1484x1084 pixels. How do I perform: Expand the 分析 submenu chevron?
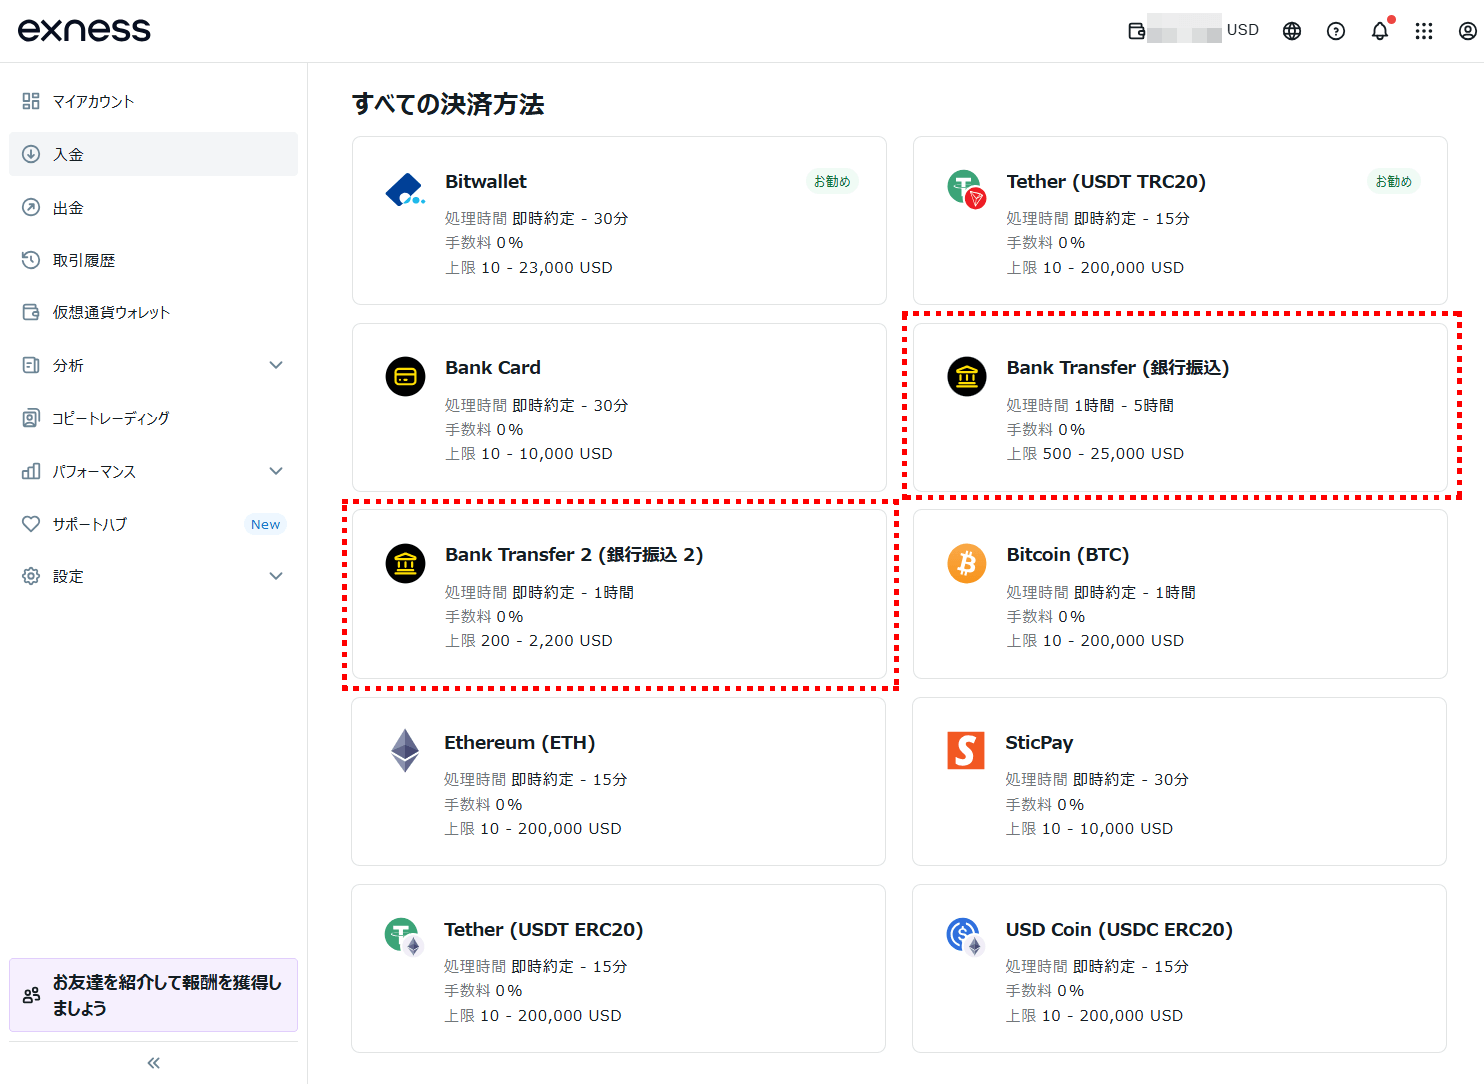point(276,365)
